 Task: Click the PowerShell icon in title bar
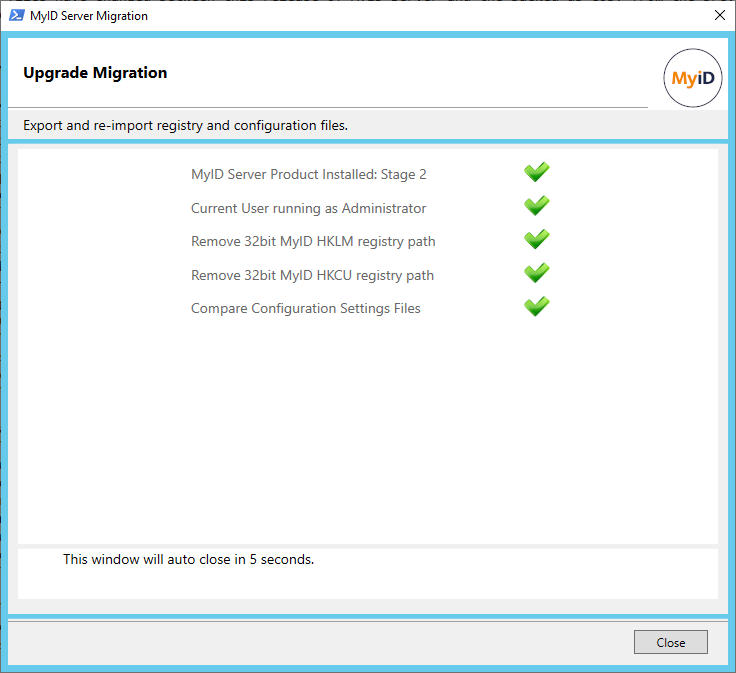click(x=16, y=15)
